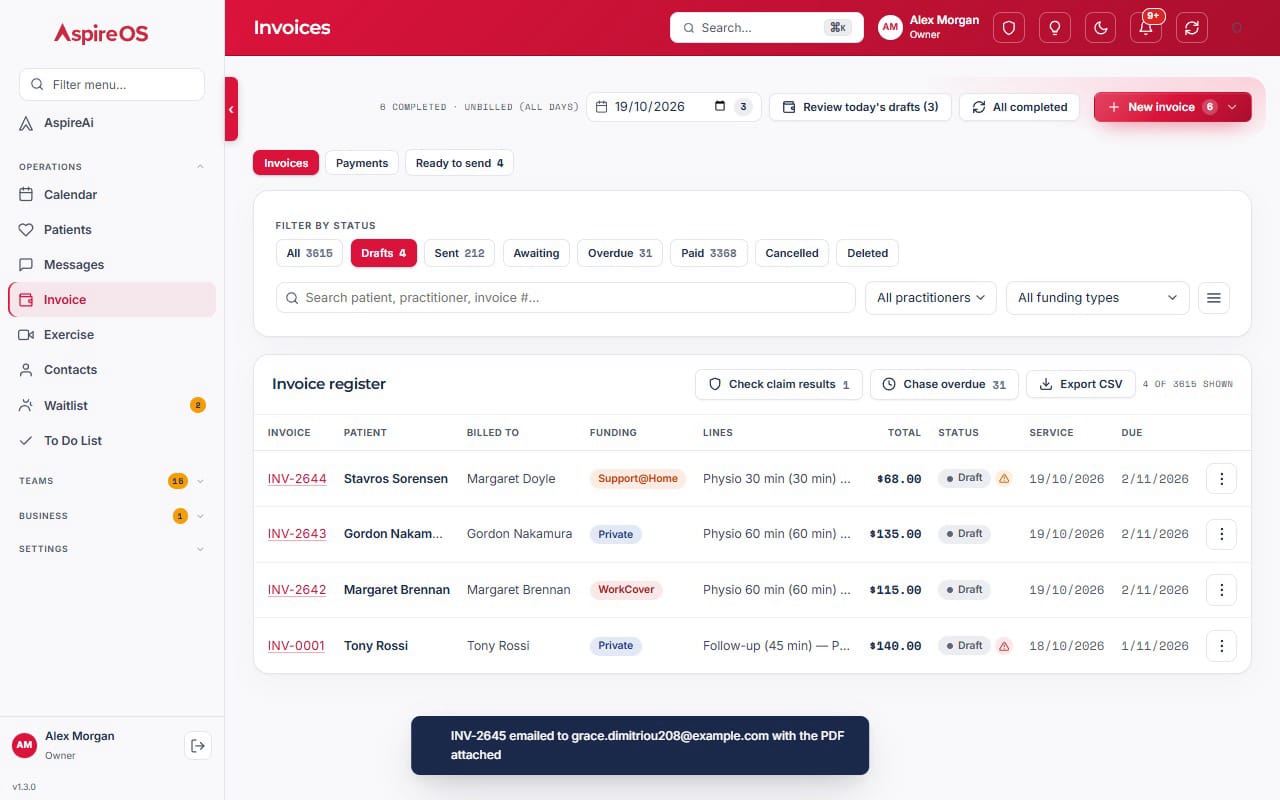Click the sync refresh icon in header
Viewport: 1280px width, 800px height.
coord(1192,28)
